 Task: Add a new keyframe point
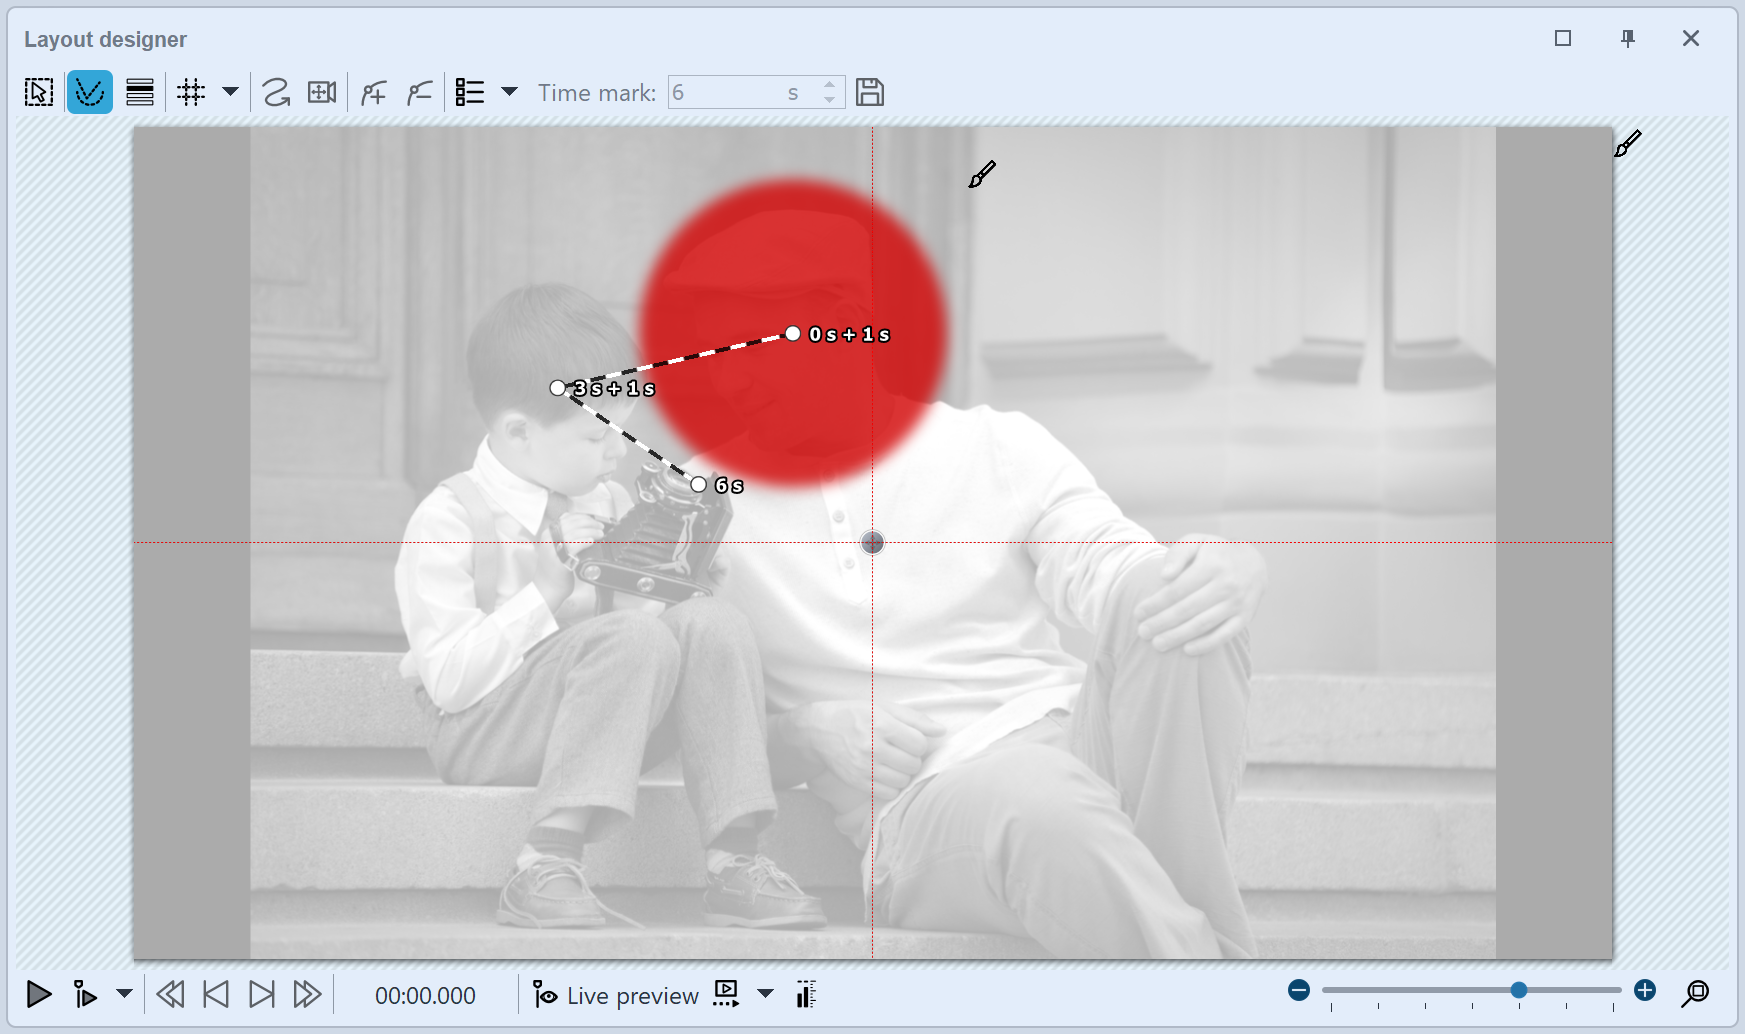(373, 91)
